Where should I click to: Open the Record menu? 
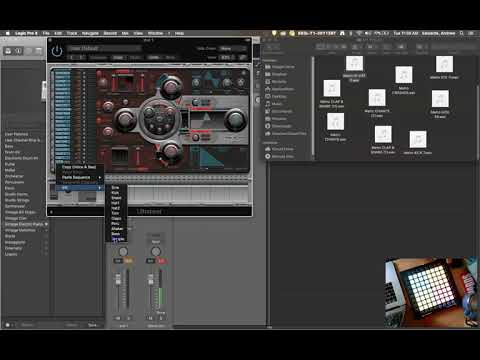(110, 33)
